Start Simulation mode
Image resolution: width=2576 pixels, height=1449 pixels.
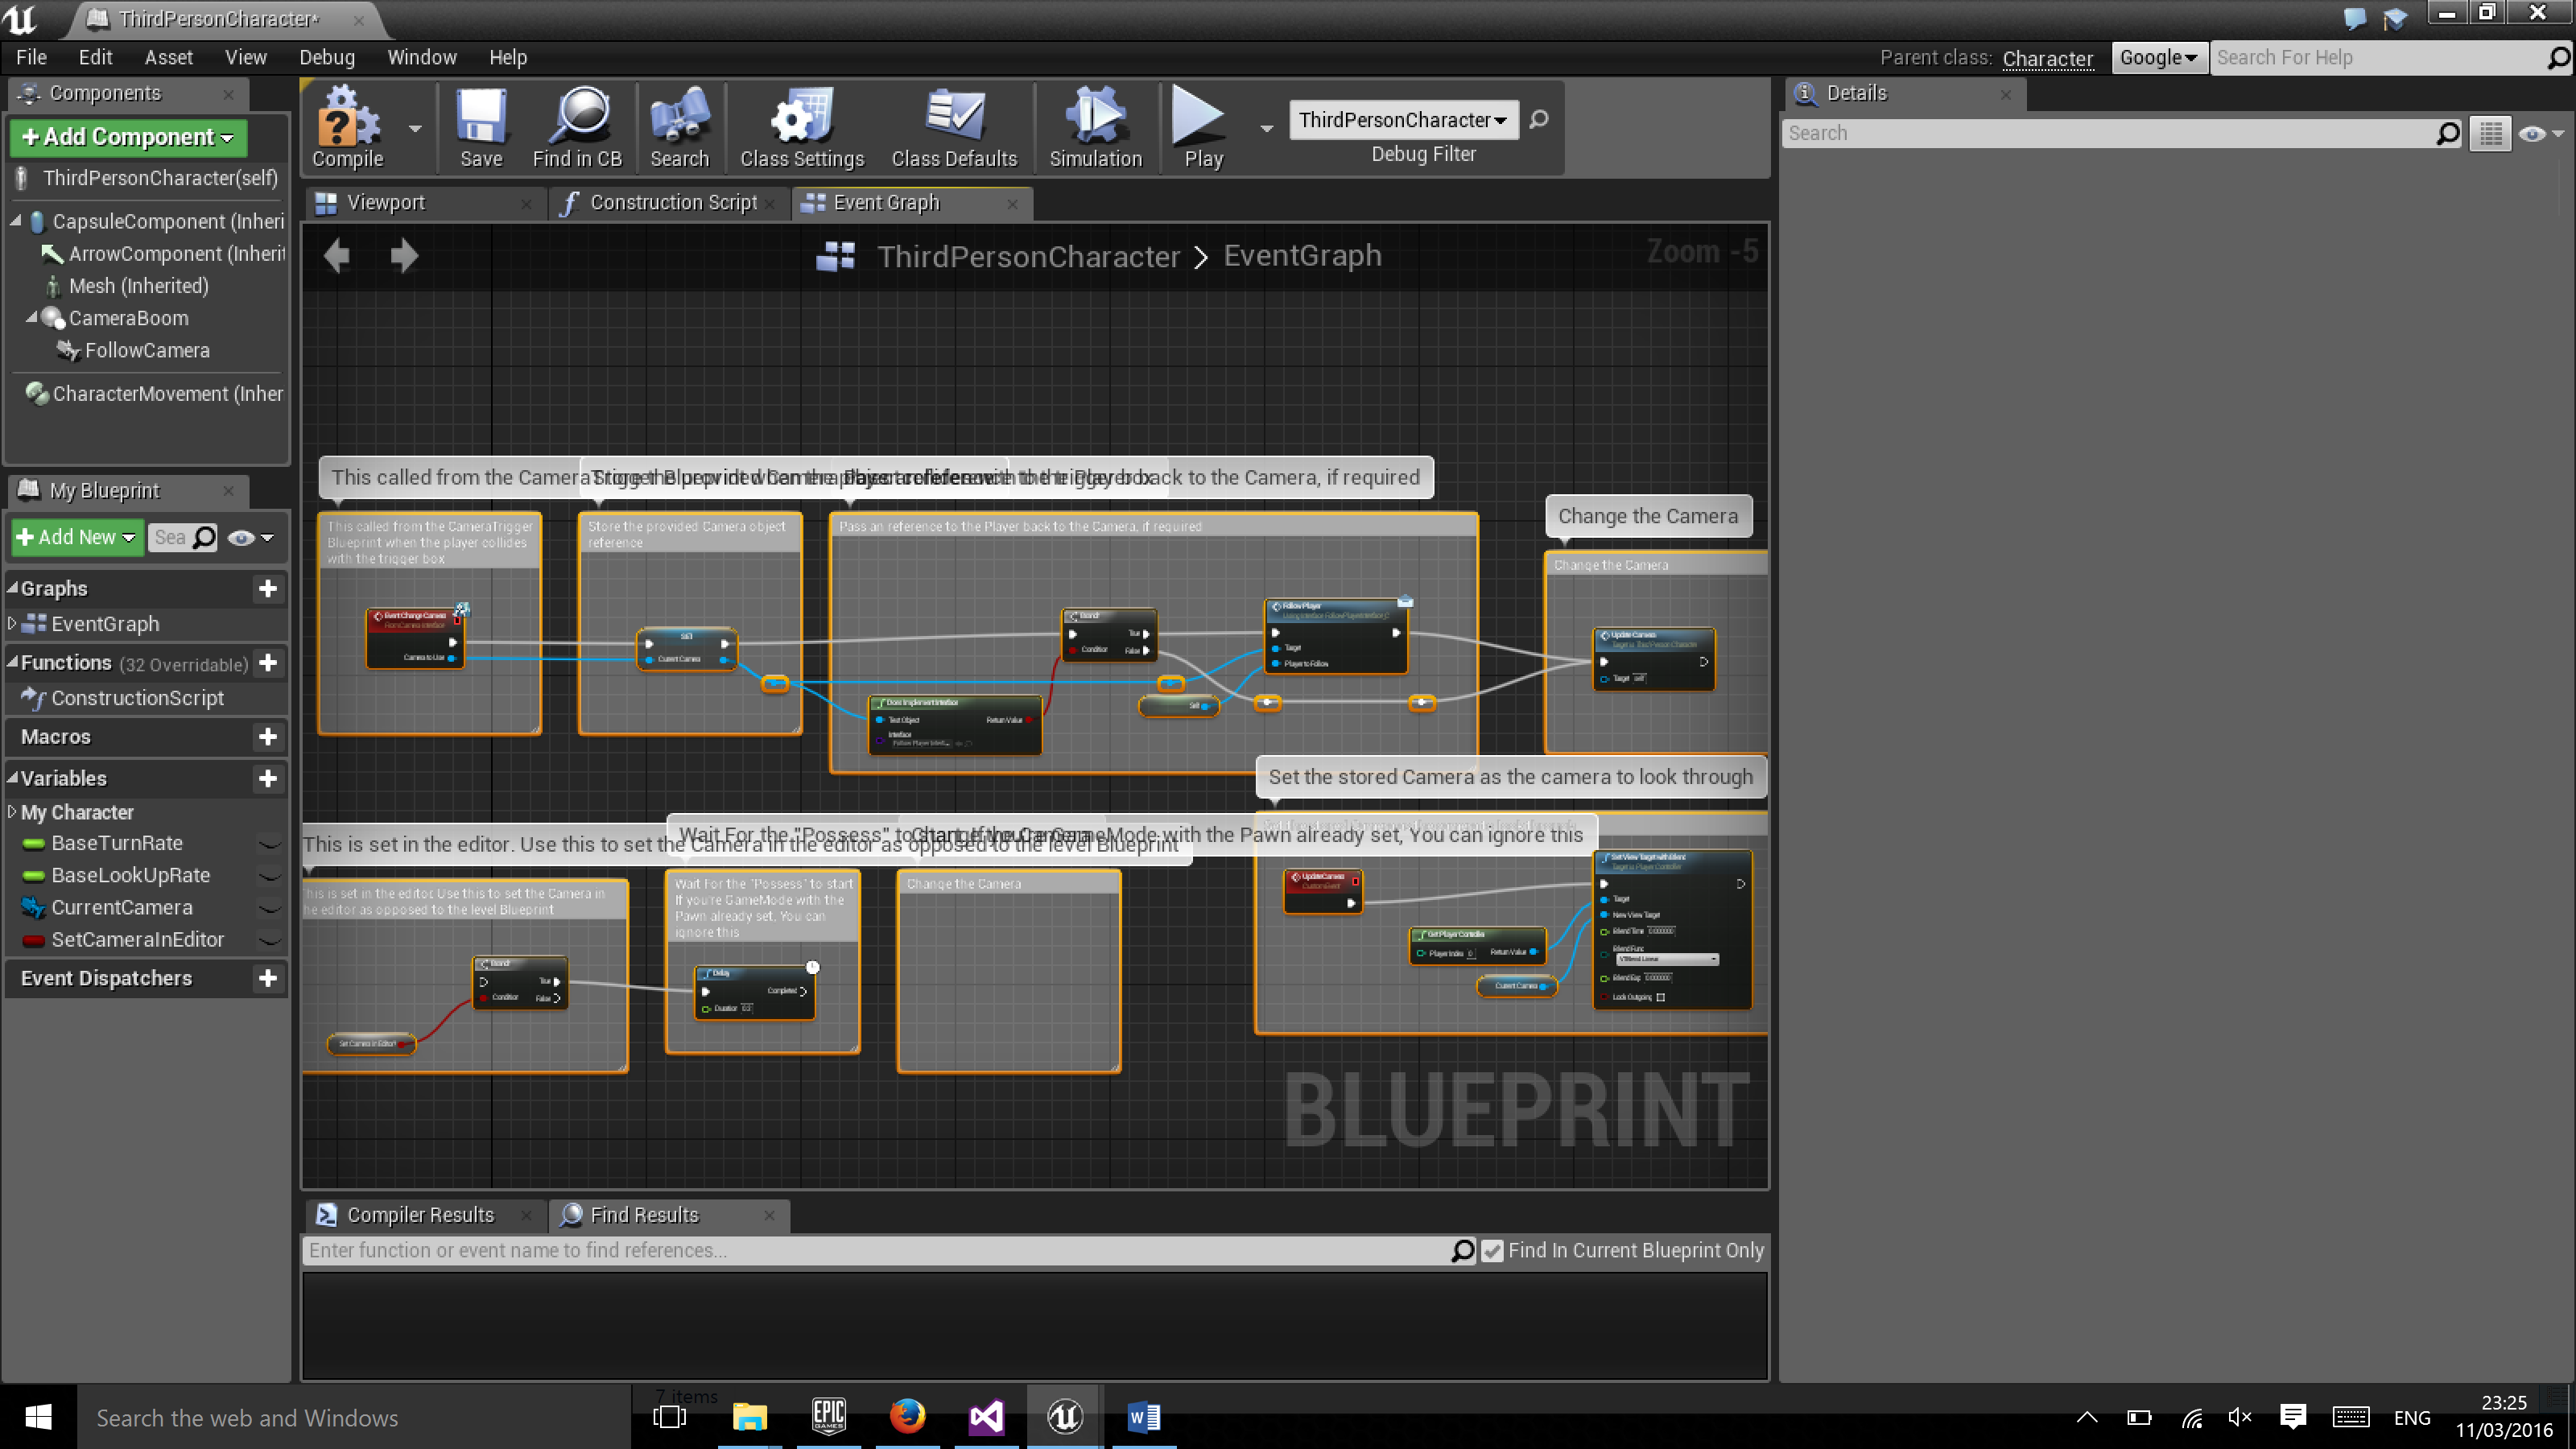(x=1095, y=129)
